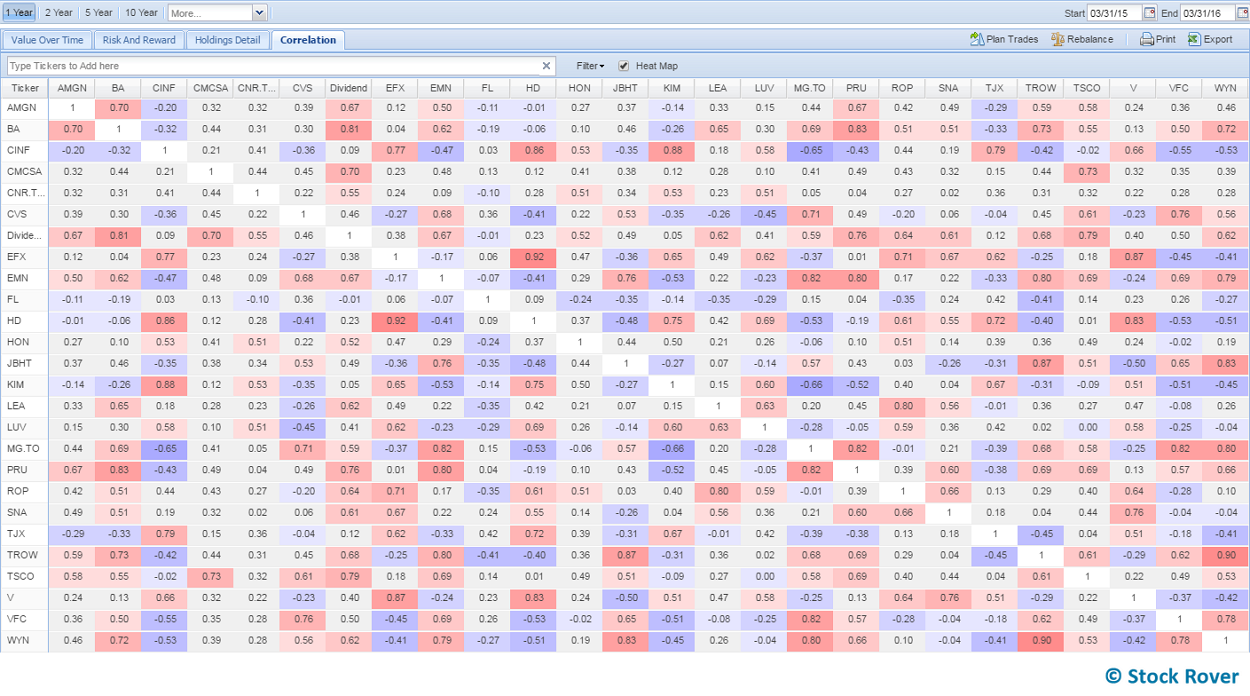Select the EFX row label
This screenshot has width=1250, height=696.
click(24, 256)
